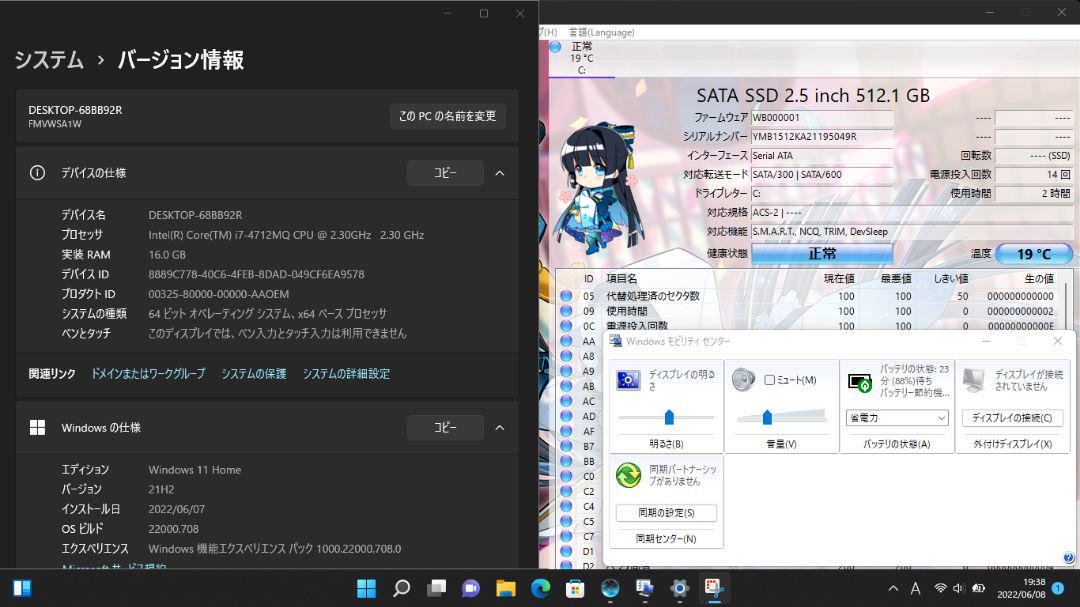
Task: Click the blue disk status orb above C:
Action: 555,47
